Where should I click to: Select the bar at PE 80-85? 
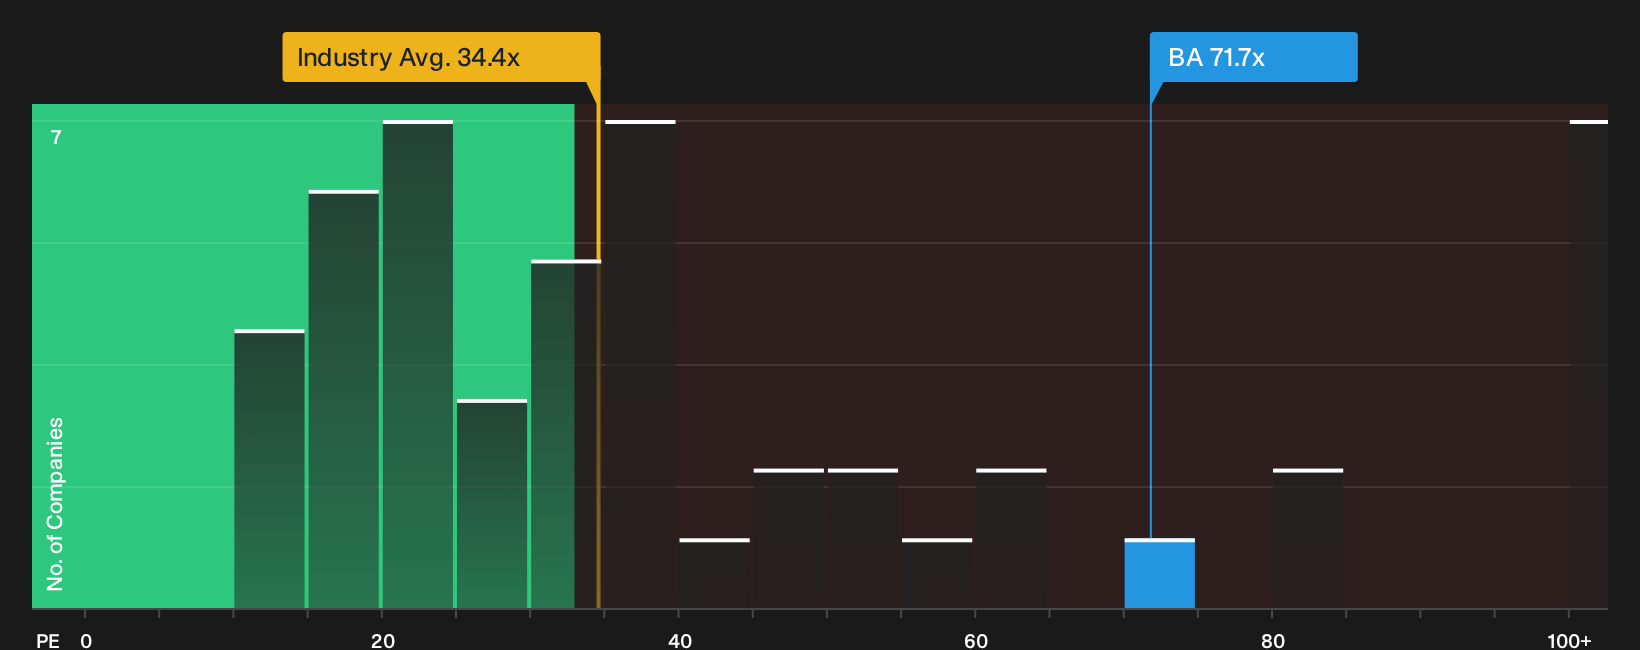tap(1308, 538)
